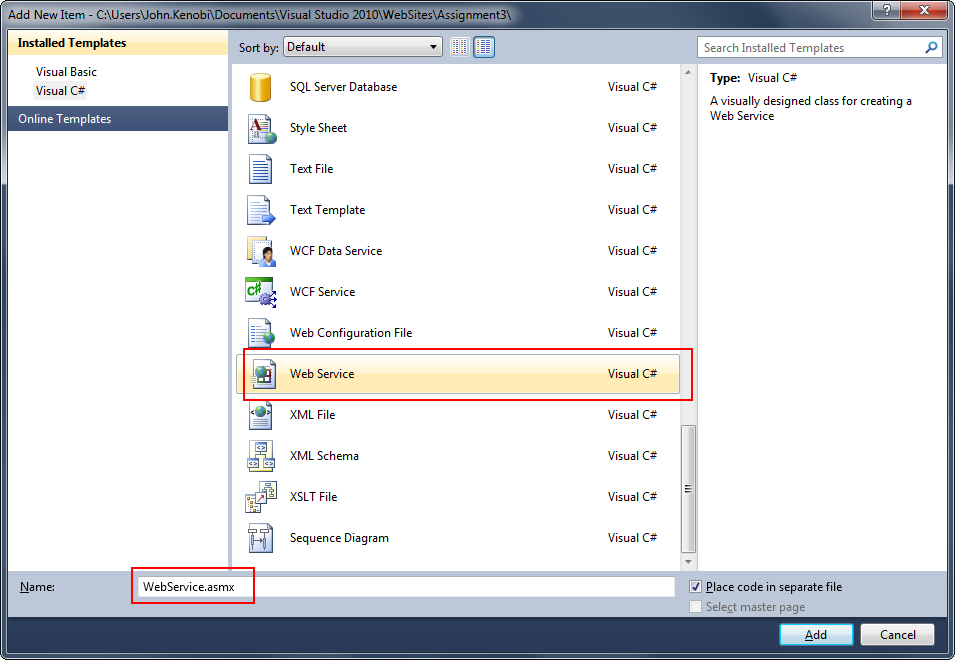Viewport: 955px width, 660px height.
Task: Click the Cancel button
Action: tap(897, 634)
